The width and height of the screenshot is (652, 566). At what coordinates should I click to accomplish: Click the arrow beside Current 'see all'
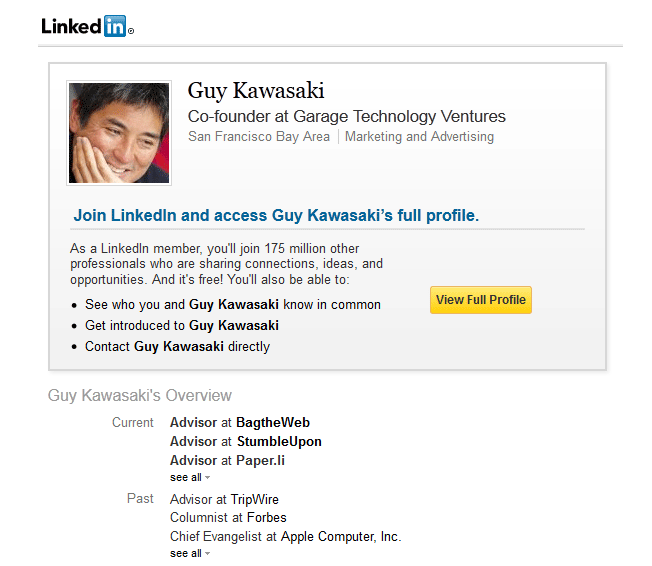[207, 478]
